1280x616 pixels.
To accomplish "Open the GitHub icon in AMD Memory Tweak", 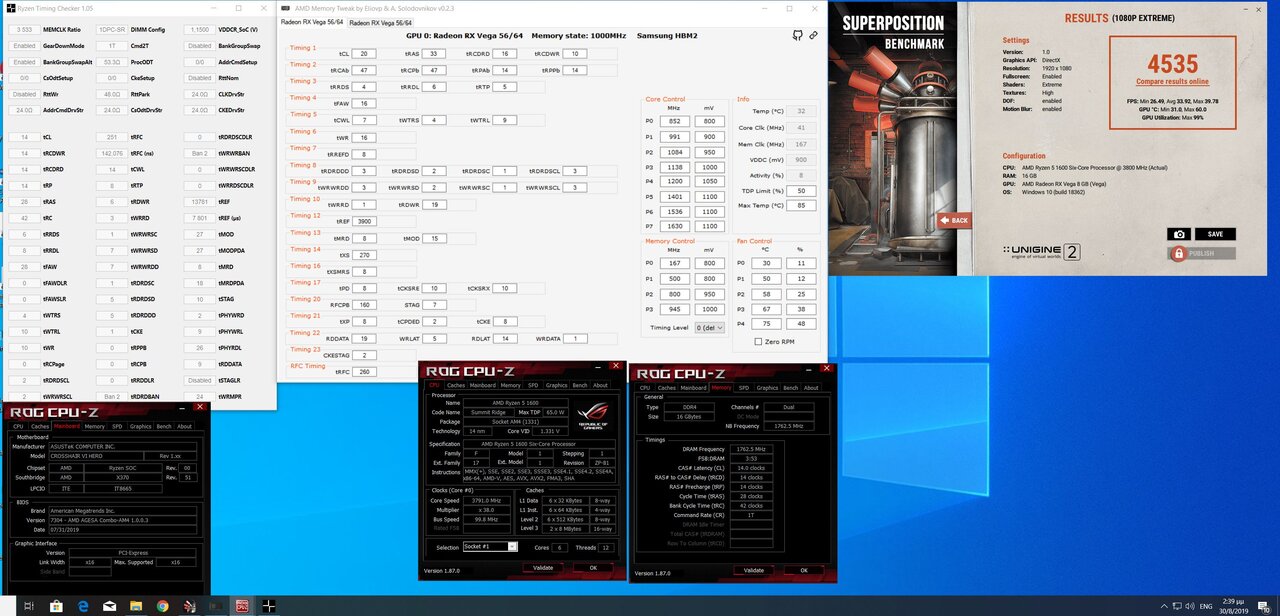I will point(797,35).
